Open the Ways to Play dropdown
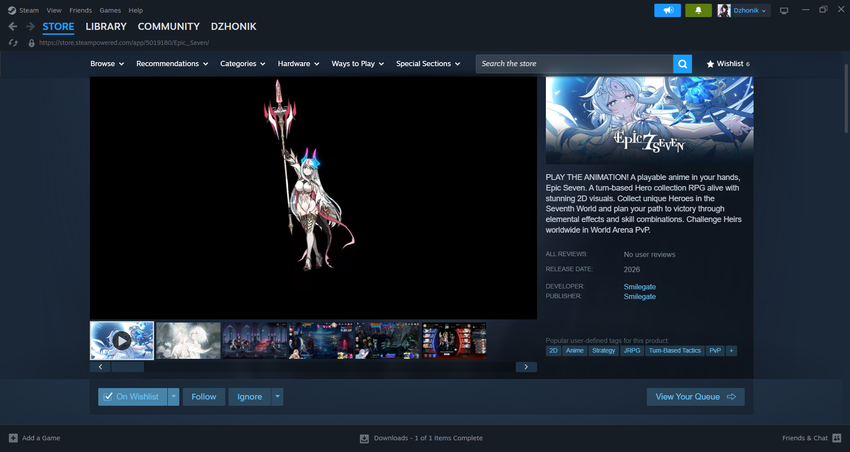Screen dimensions: 850x452 [358, 64]
